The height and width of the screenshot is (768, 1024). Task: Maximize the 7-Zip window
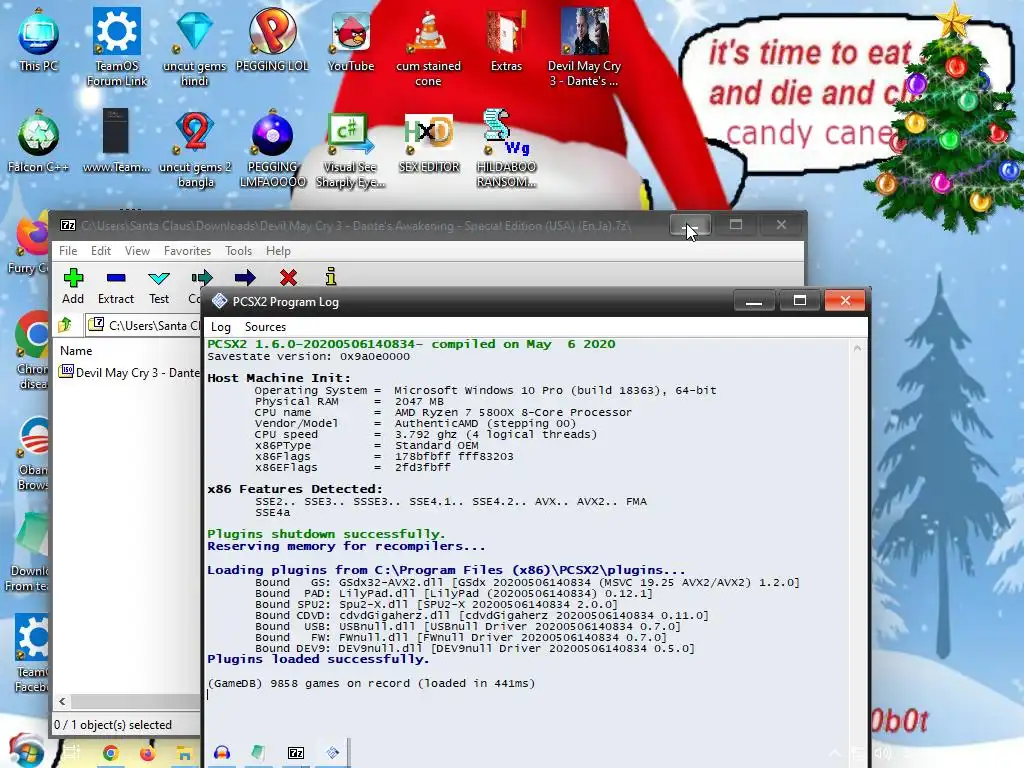point(736,225)
